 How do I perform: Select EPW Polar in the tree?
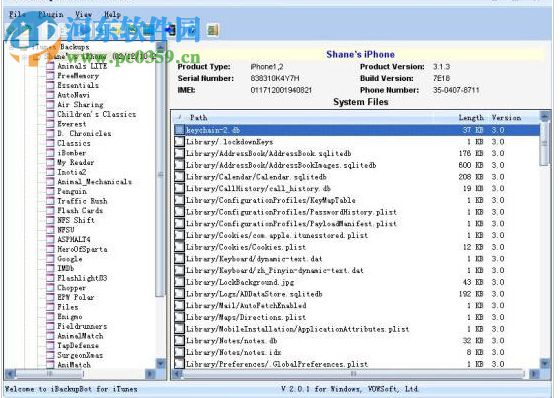[x=76, y=297]
